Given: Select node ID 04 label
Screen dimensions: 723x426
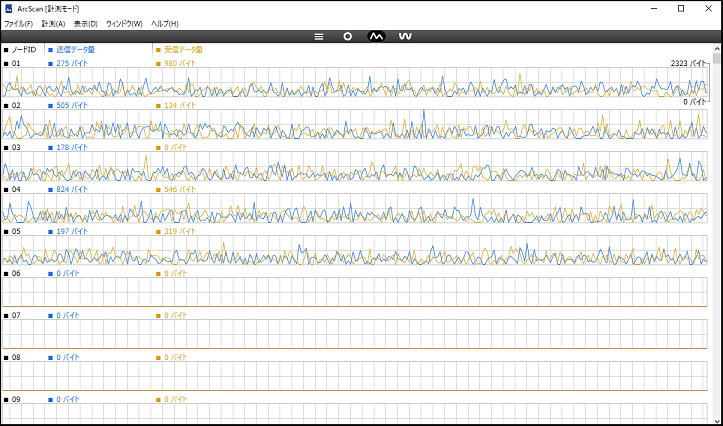Looking at the screenshot, I should [x=16, y=189].
